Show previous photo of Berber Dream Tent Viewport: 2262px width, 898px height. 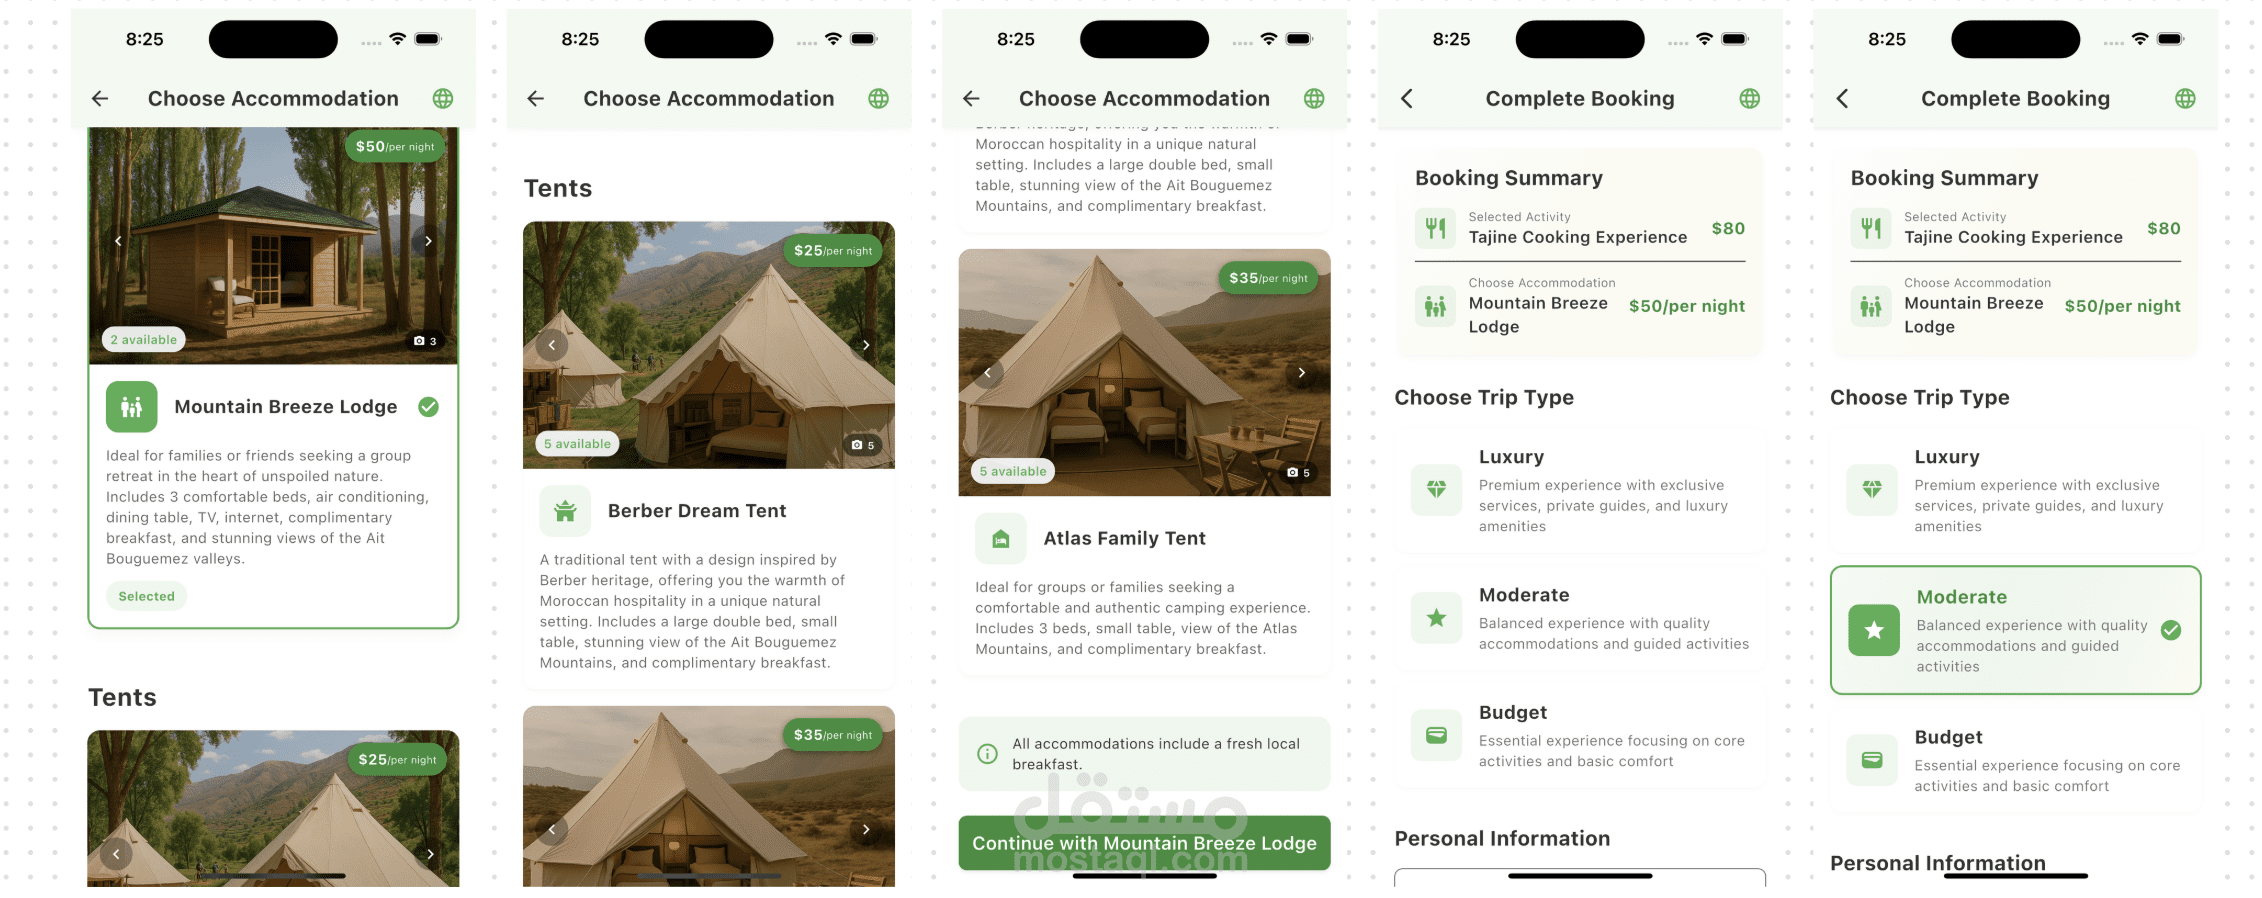pyautogui.click(x=552, y=345)
